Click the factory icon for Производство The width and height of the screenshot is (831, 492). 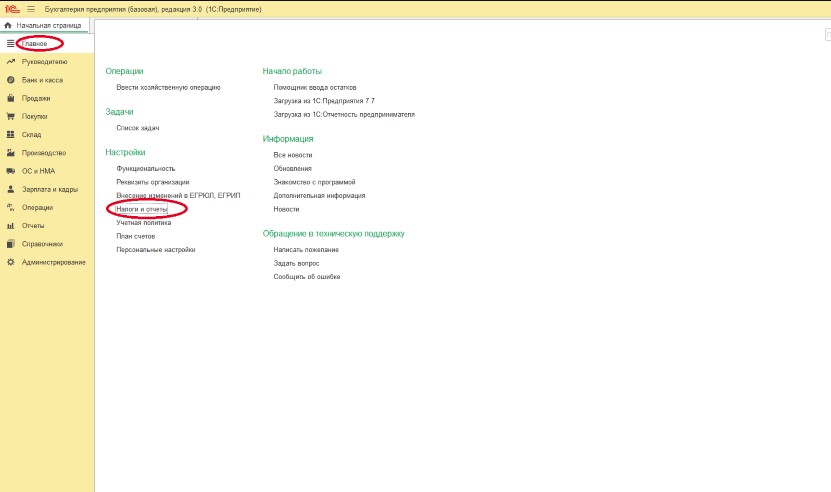10,153
